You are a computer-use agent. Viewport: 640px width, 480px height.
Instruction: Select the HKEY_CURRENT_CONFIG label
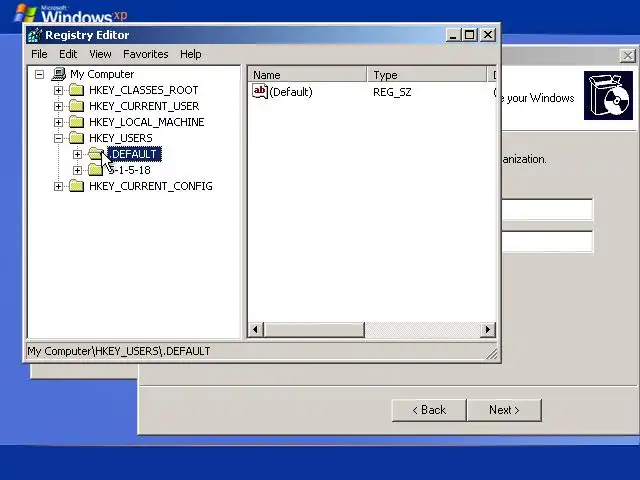[151, 186]
